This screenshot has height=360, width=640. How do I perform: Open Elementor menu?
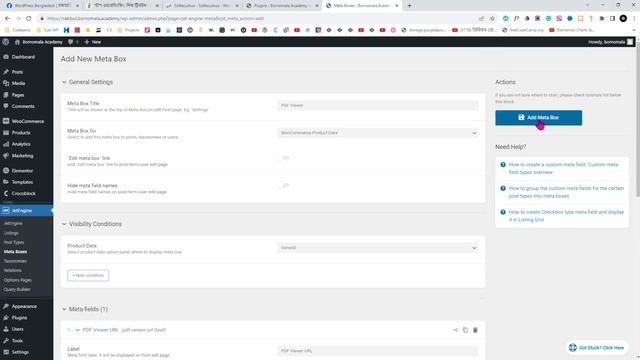[22, 171]
